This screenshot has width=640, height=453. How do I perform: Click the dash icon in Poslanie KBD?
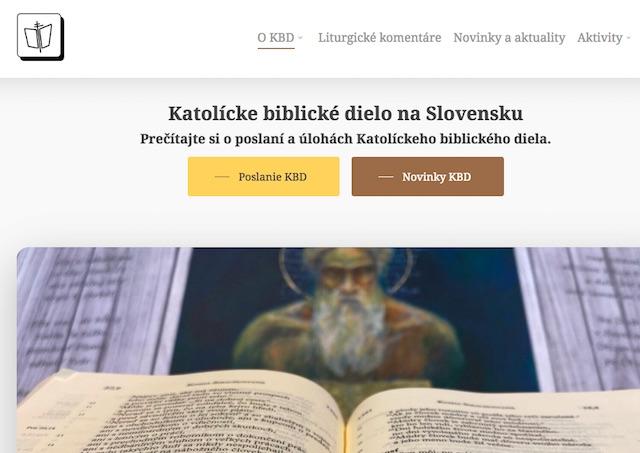tap(222, 177)
